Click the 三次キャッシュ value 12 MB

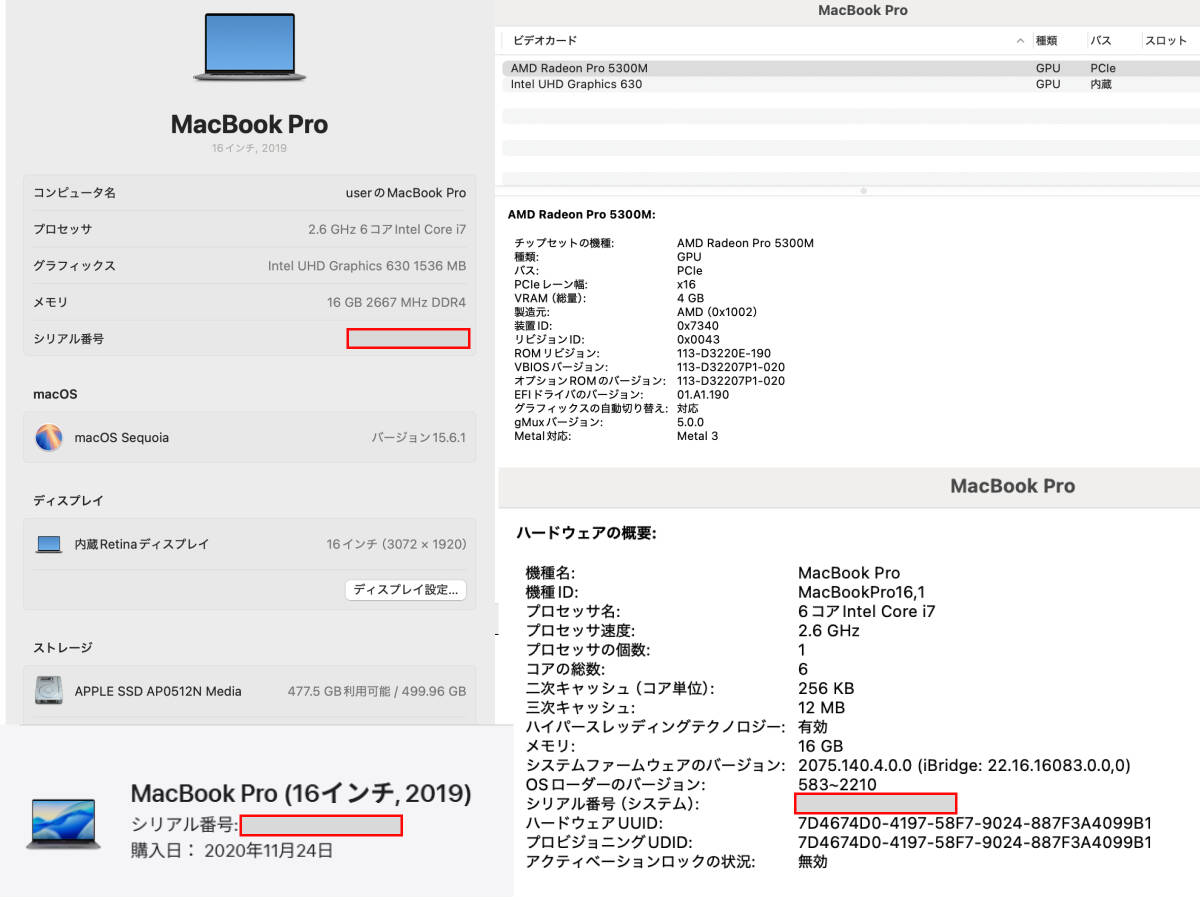click(821, 708)
